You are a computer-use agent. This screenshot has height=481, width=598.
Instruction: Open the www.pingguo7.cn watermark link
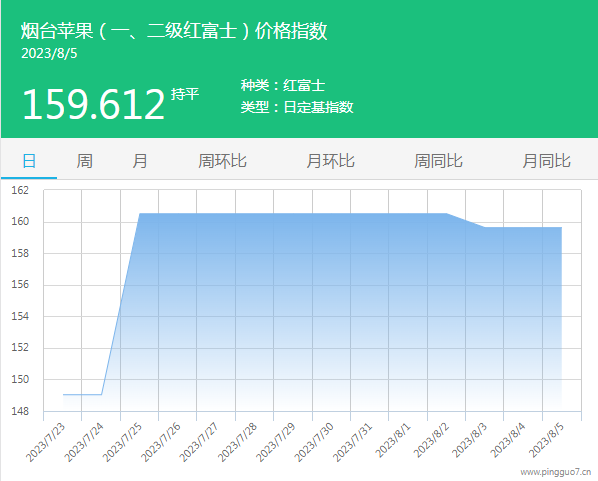pos(556,473)
